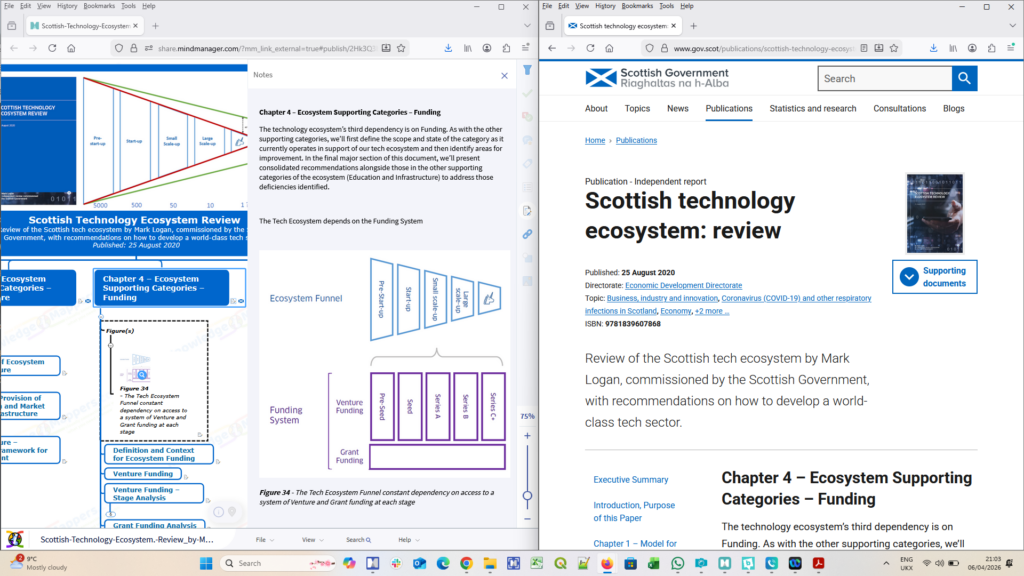
Task: Expand the '+2 more ...' topics link
Action: tap(712, 311)
